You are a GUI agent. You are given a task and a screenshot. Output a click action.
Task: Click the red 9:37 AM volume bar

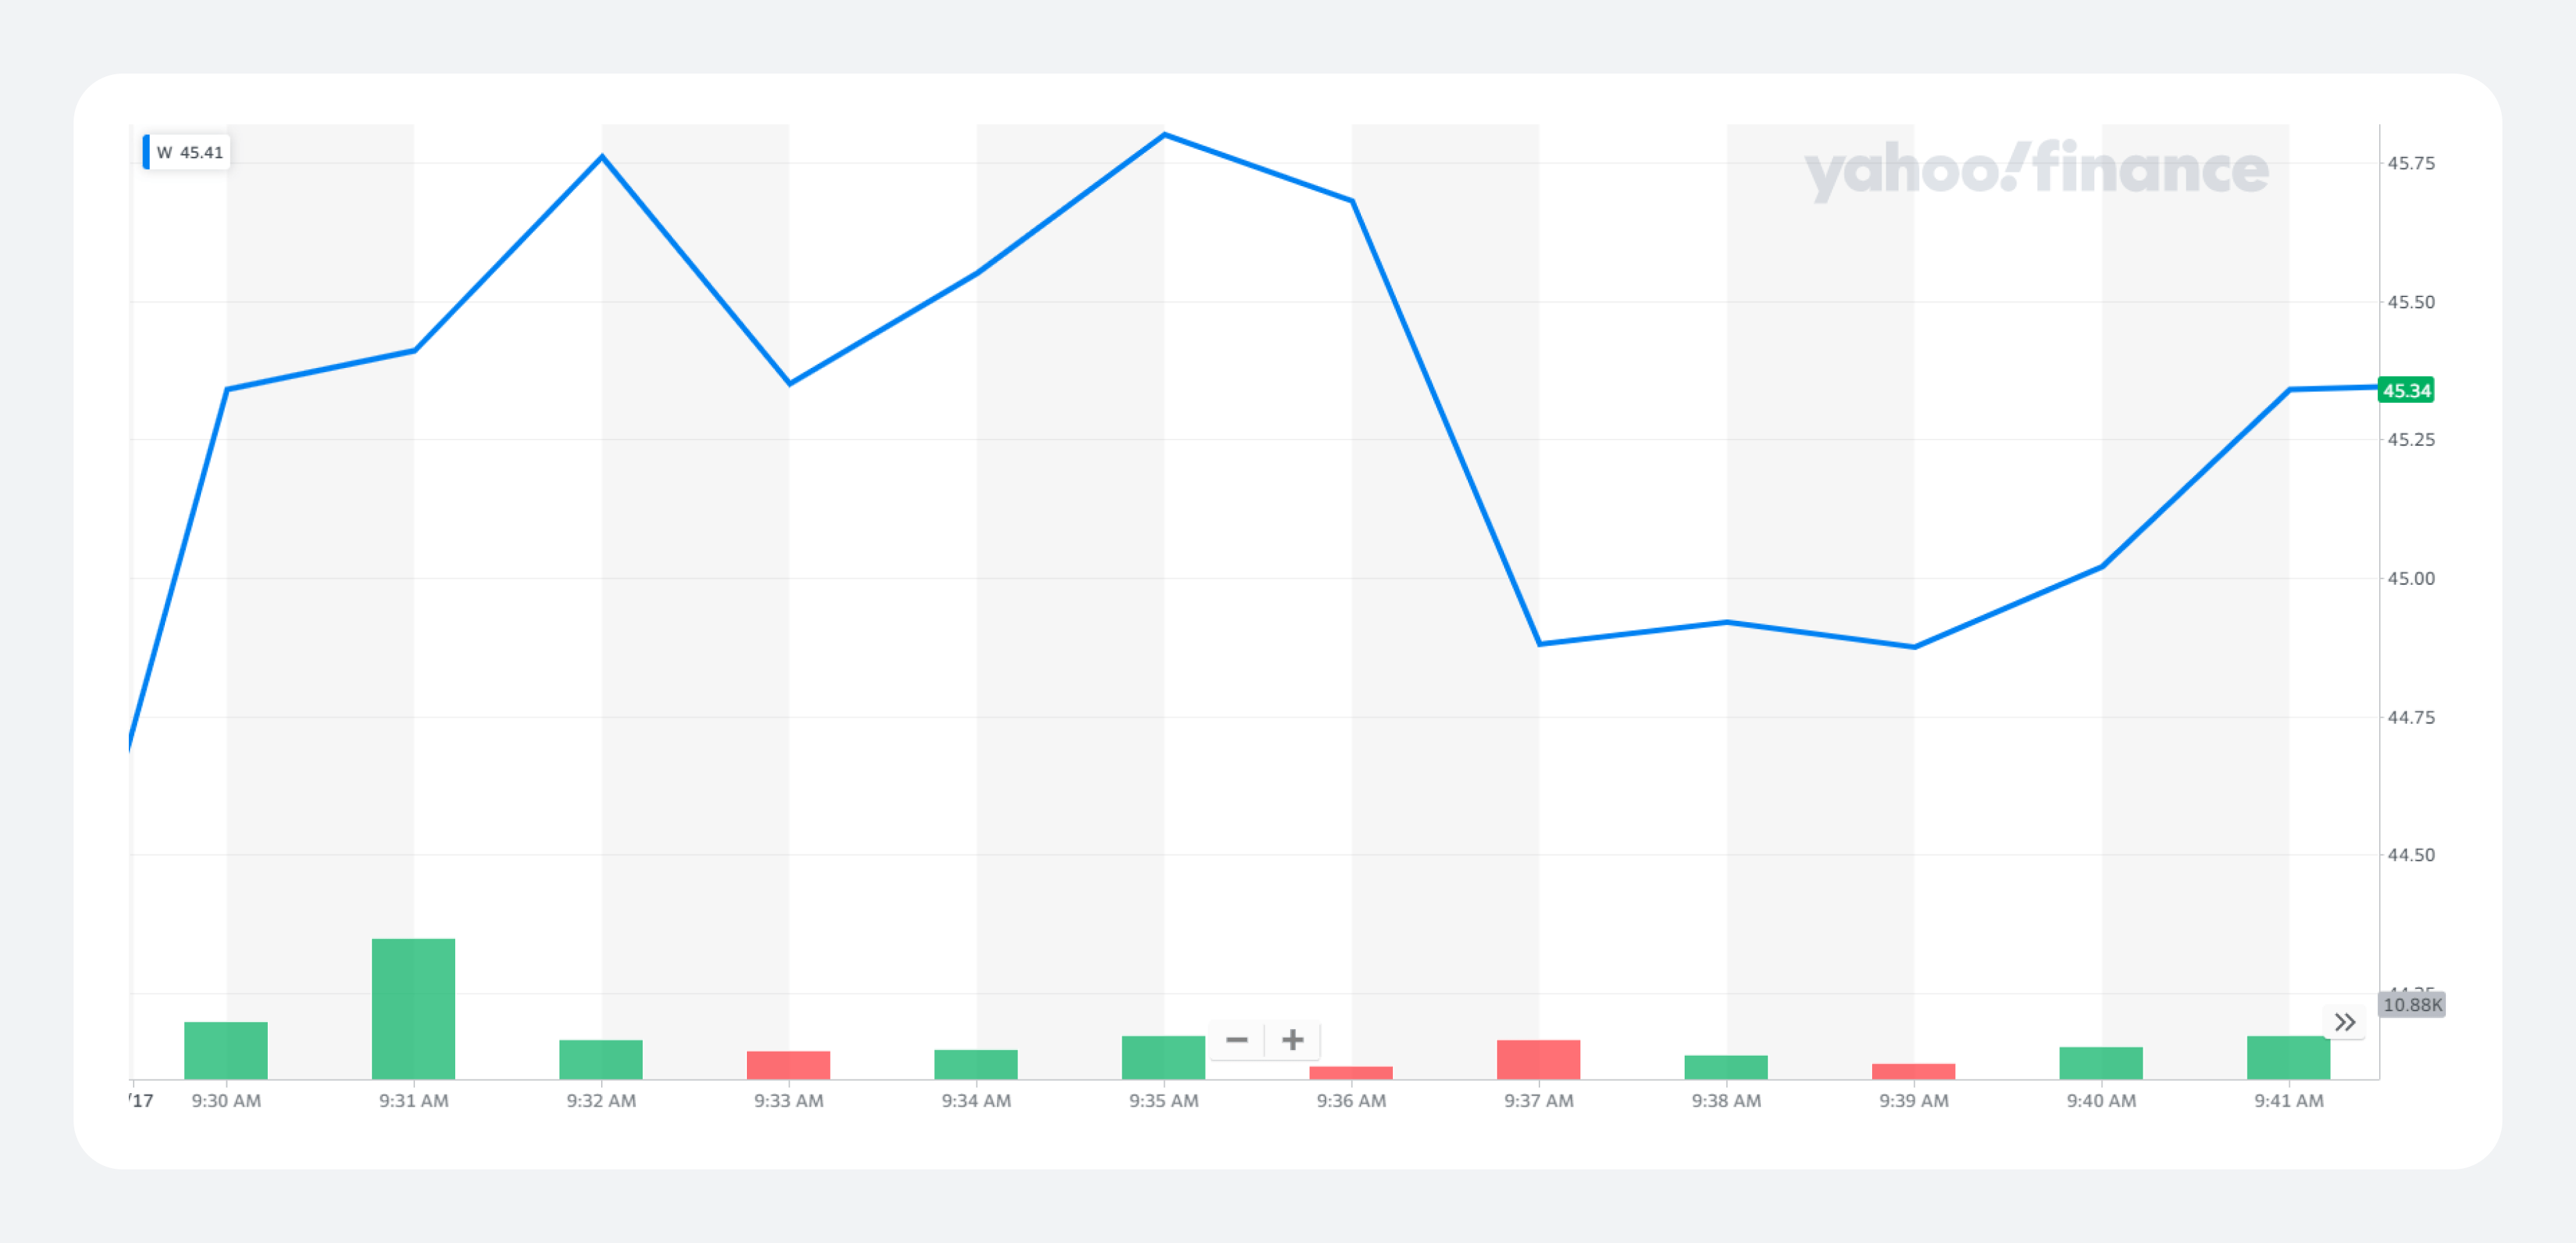[x=1538, y=1059]
